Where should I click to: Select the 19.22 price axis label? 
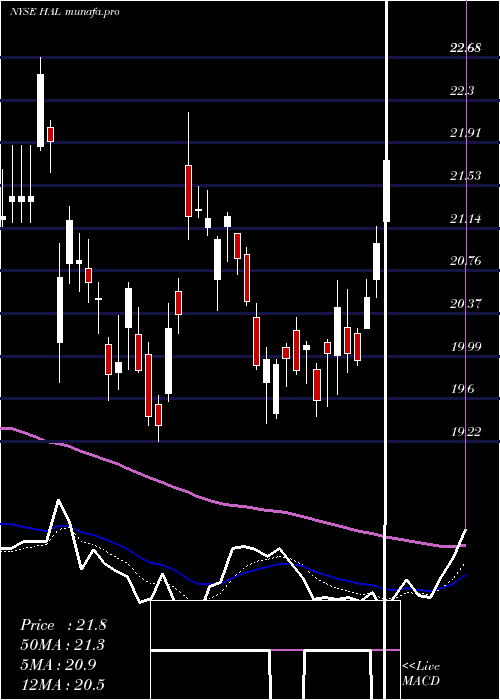[x=466, y=432]
